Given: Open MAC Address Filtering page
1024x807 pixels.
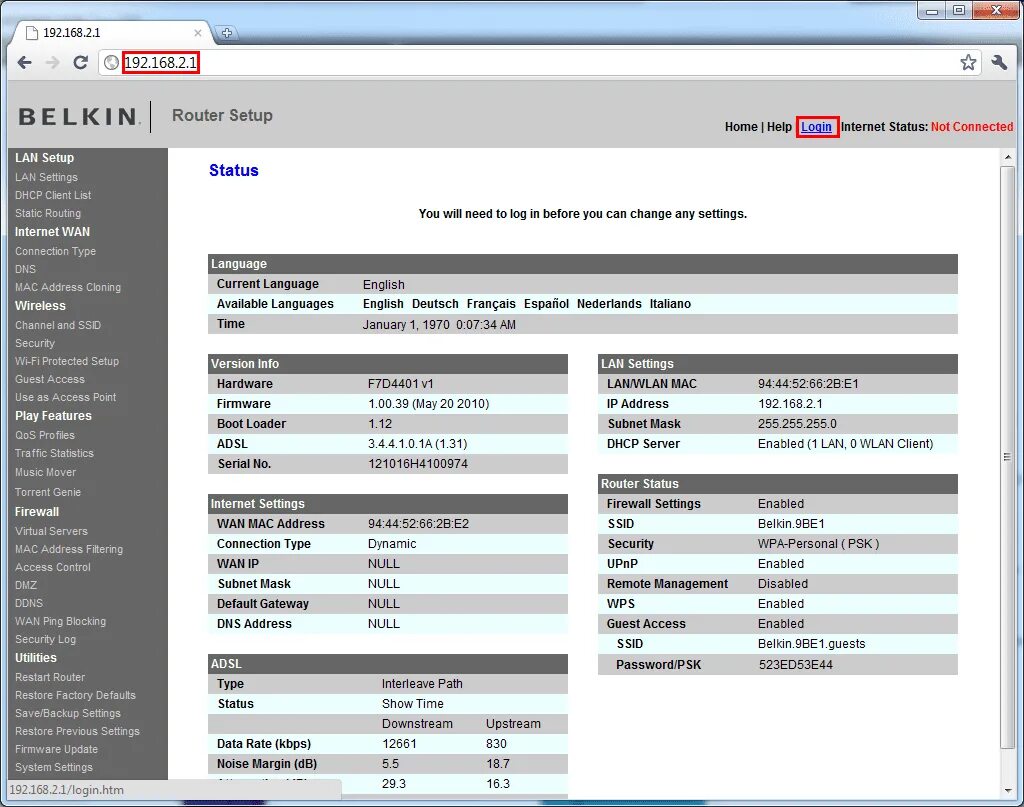Looking at the screenshot, I should (69, 550).
